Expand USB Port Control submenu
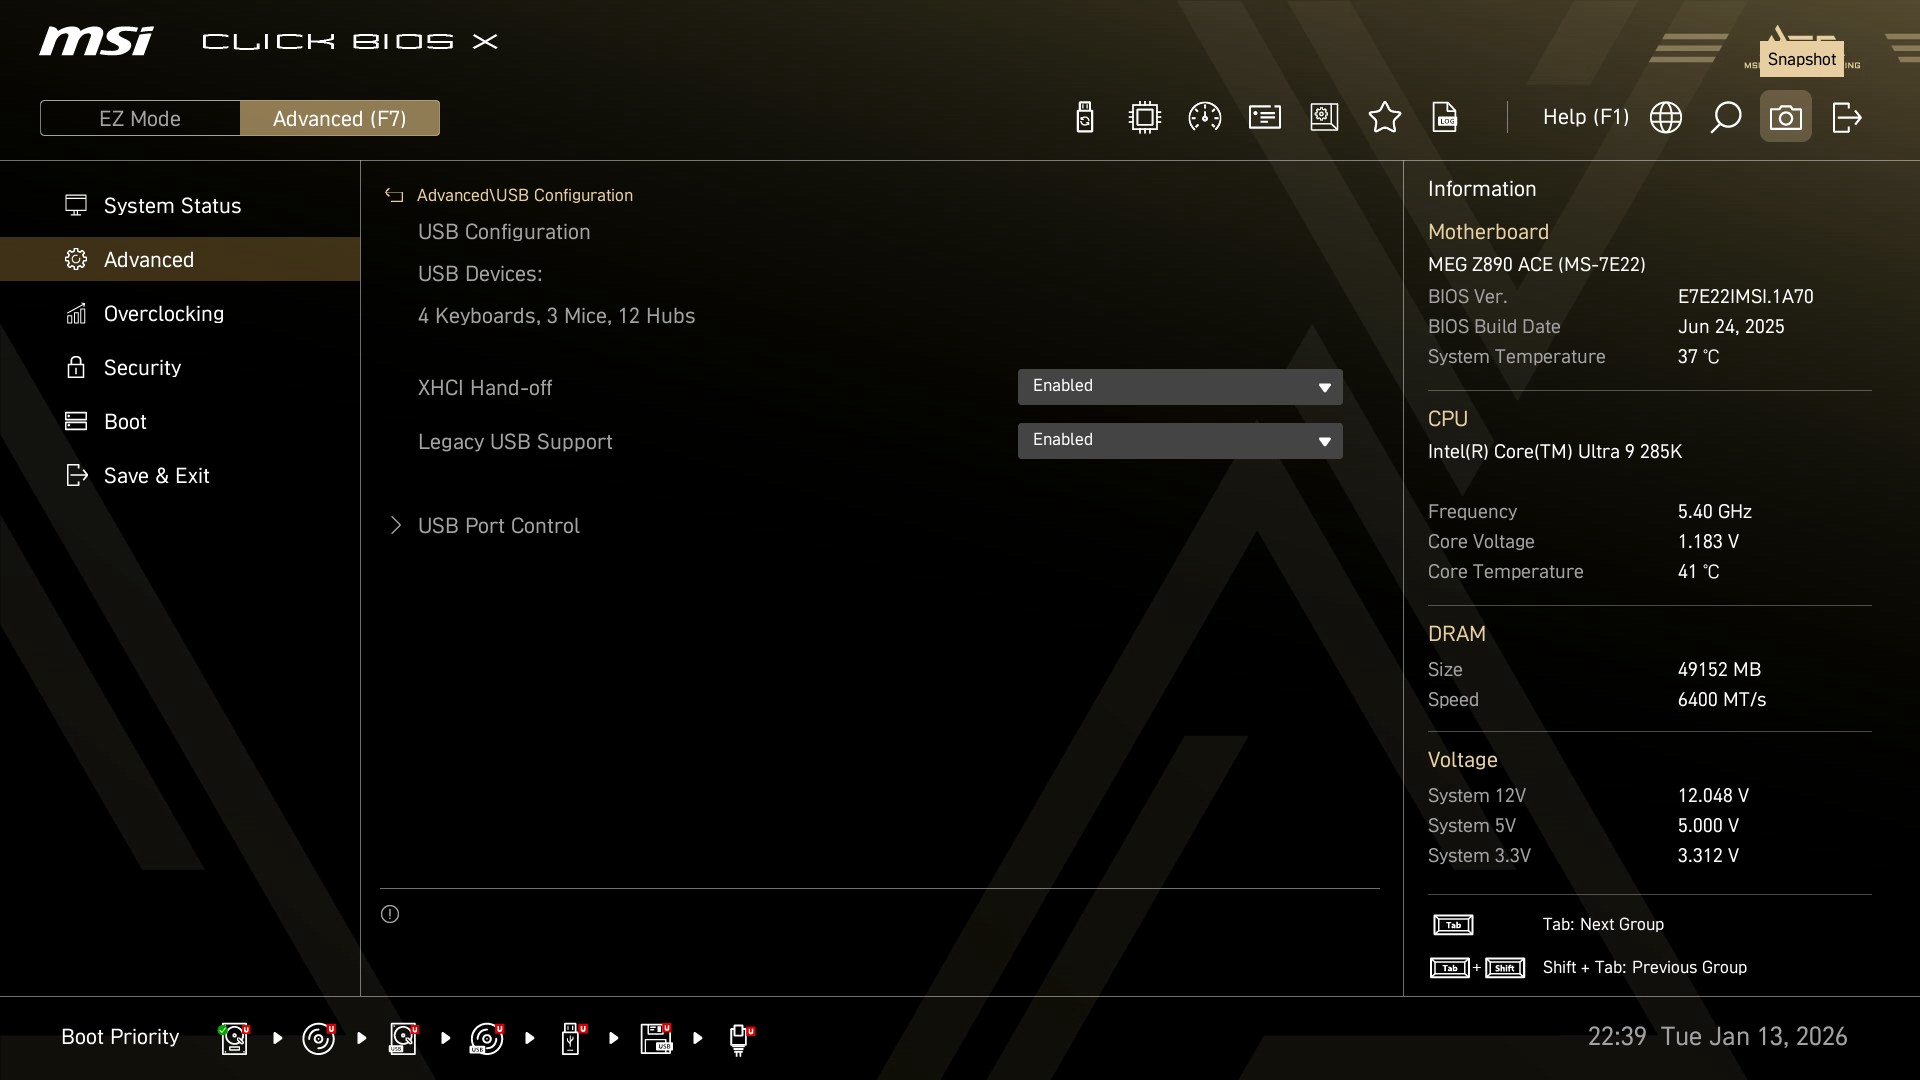The width and height of the screenshot is (1920, 1080). (x=498, y=526)
